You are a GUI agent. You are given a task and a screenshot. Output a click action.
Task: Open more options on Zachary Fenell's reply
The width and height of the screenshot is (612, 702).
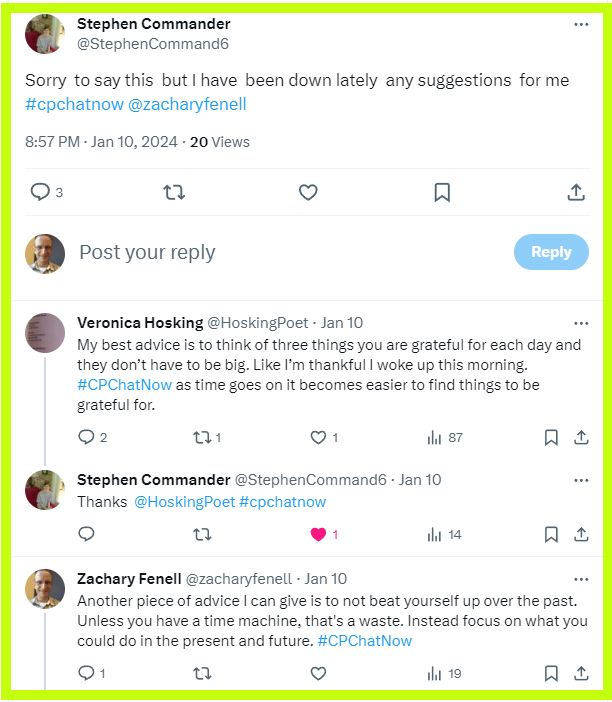coord(581,579)
